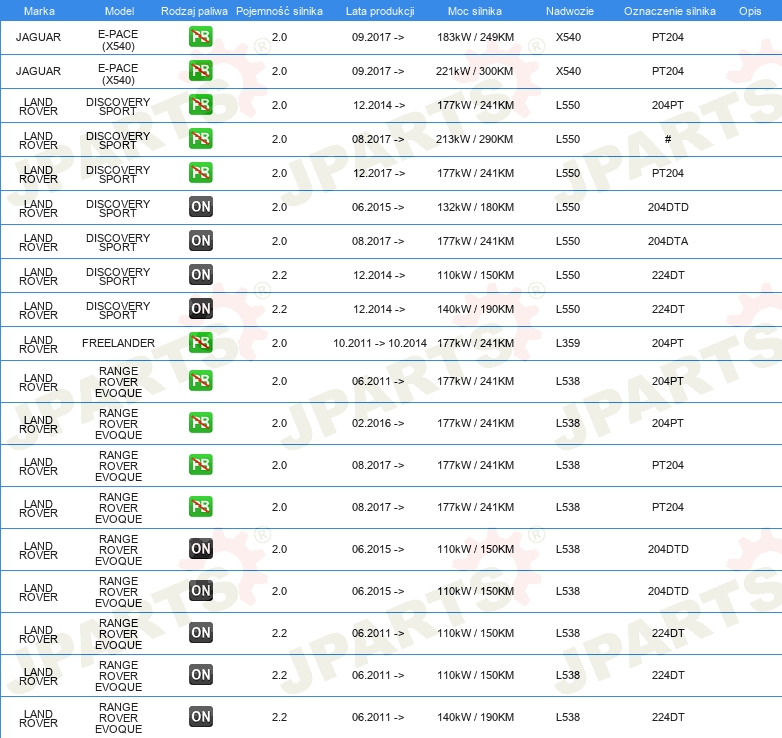Click engine code 204DTA cell
The height and width of the screenshot is (738, 782).
668,241
